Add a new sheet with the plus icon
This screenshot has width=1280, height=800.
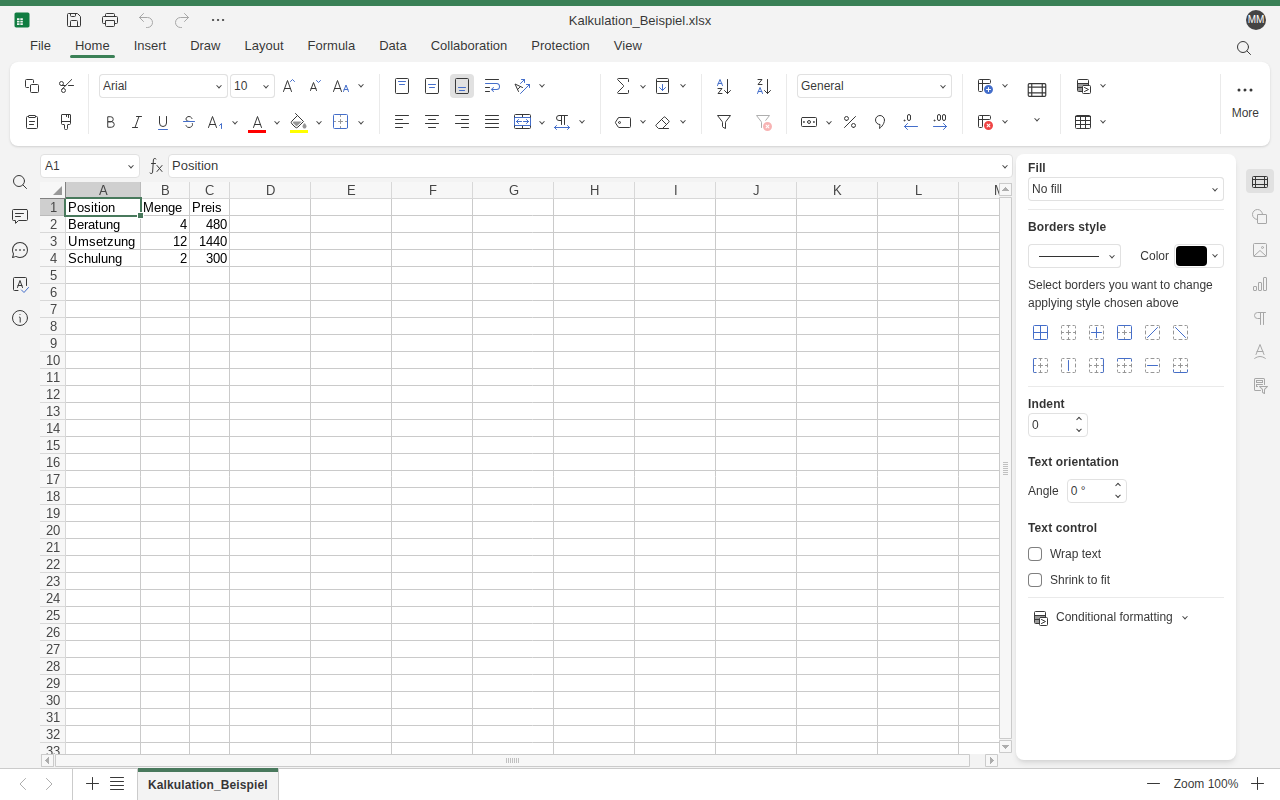92,784
